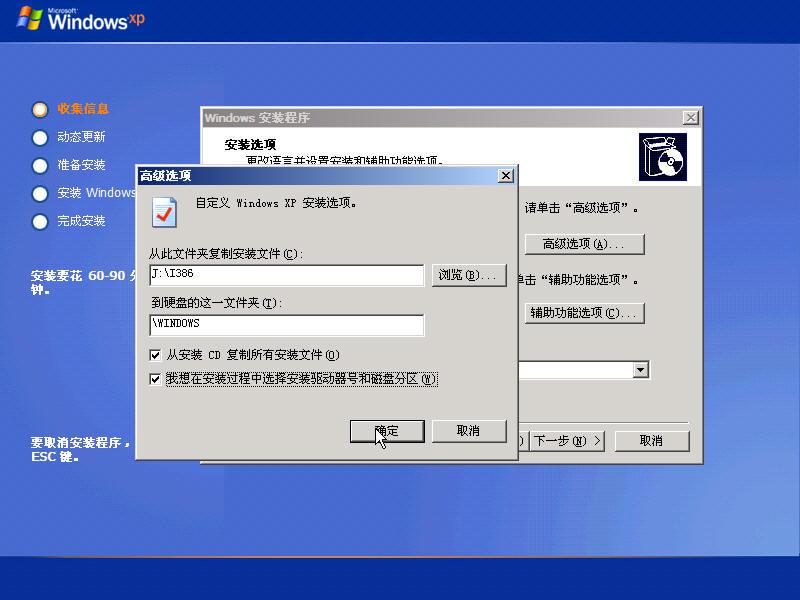Toggle the copy-from-CD checkbox back on
The image size is (800, 600).
(156, 354)
